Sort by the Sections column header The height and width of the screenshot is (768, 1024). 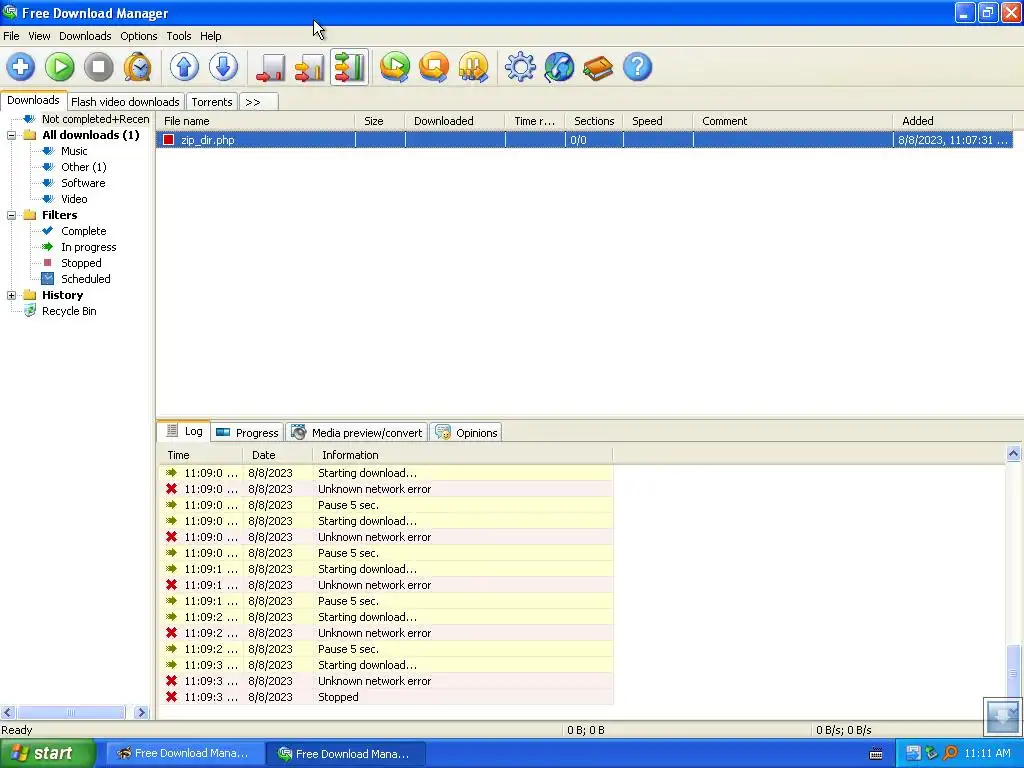(594, 121)
